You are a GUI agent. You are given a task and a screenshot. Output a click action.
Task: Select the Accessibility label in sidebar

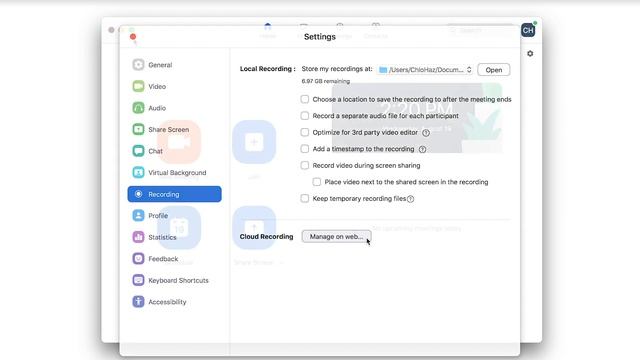click(167, 302)
